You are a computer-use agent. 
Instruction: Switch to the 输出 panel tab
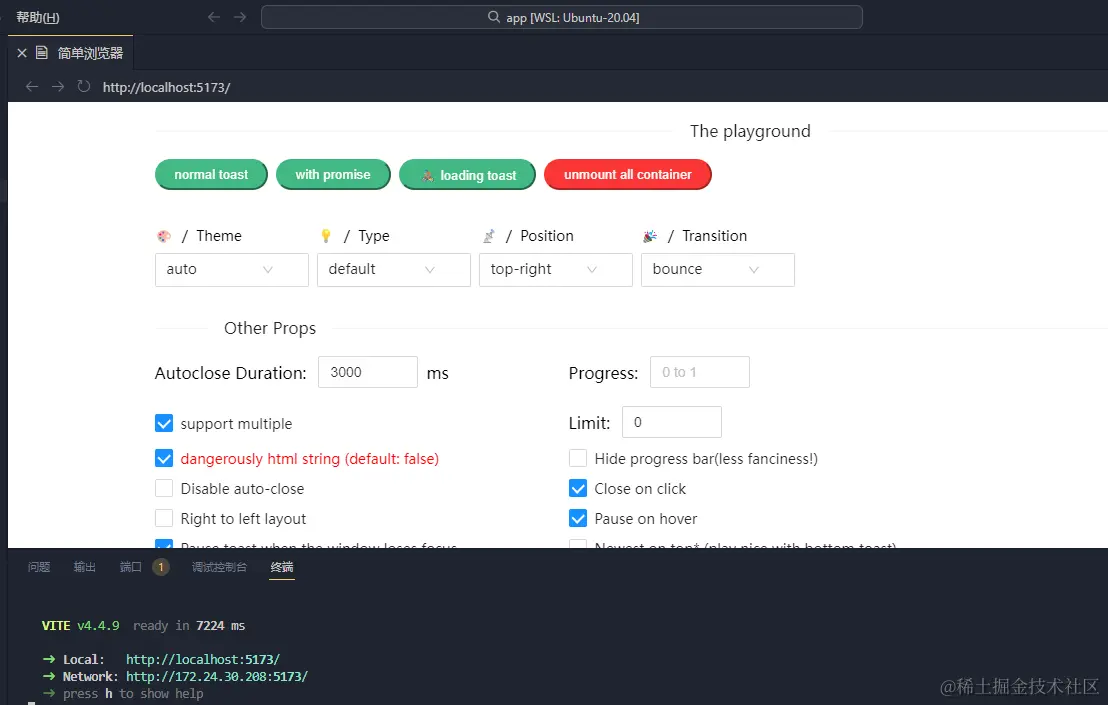click(85, 567)
